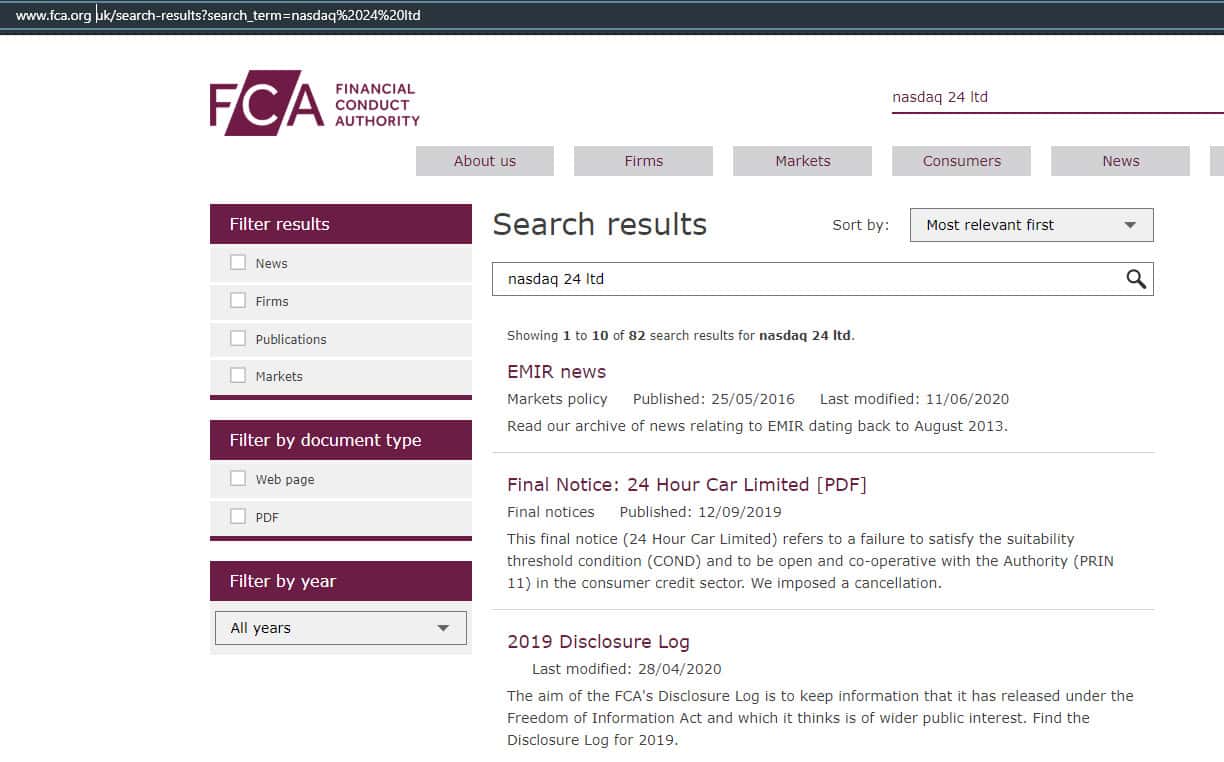Click 'Published: 25/05/2016' date text
The height and width of the screenshot is (762, 1224).
[714, 399]
